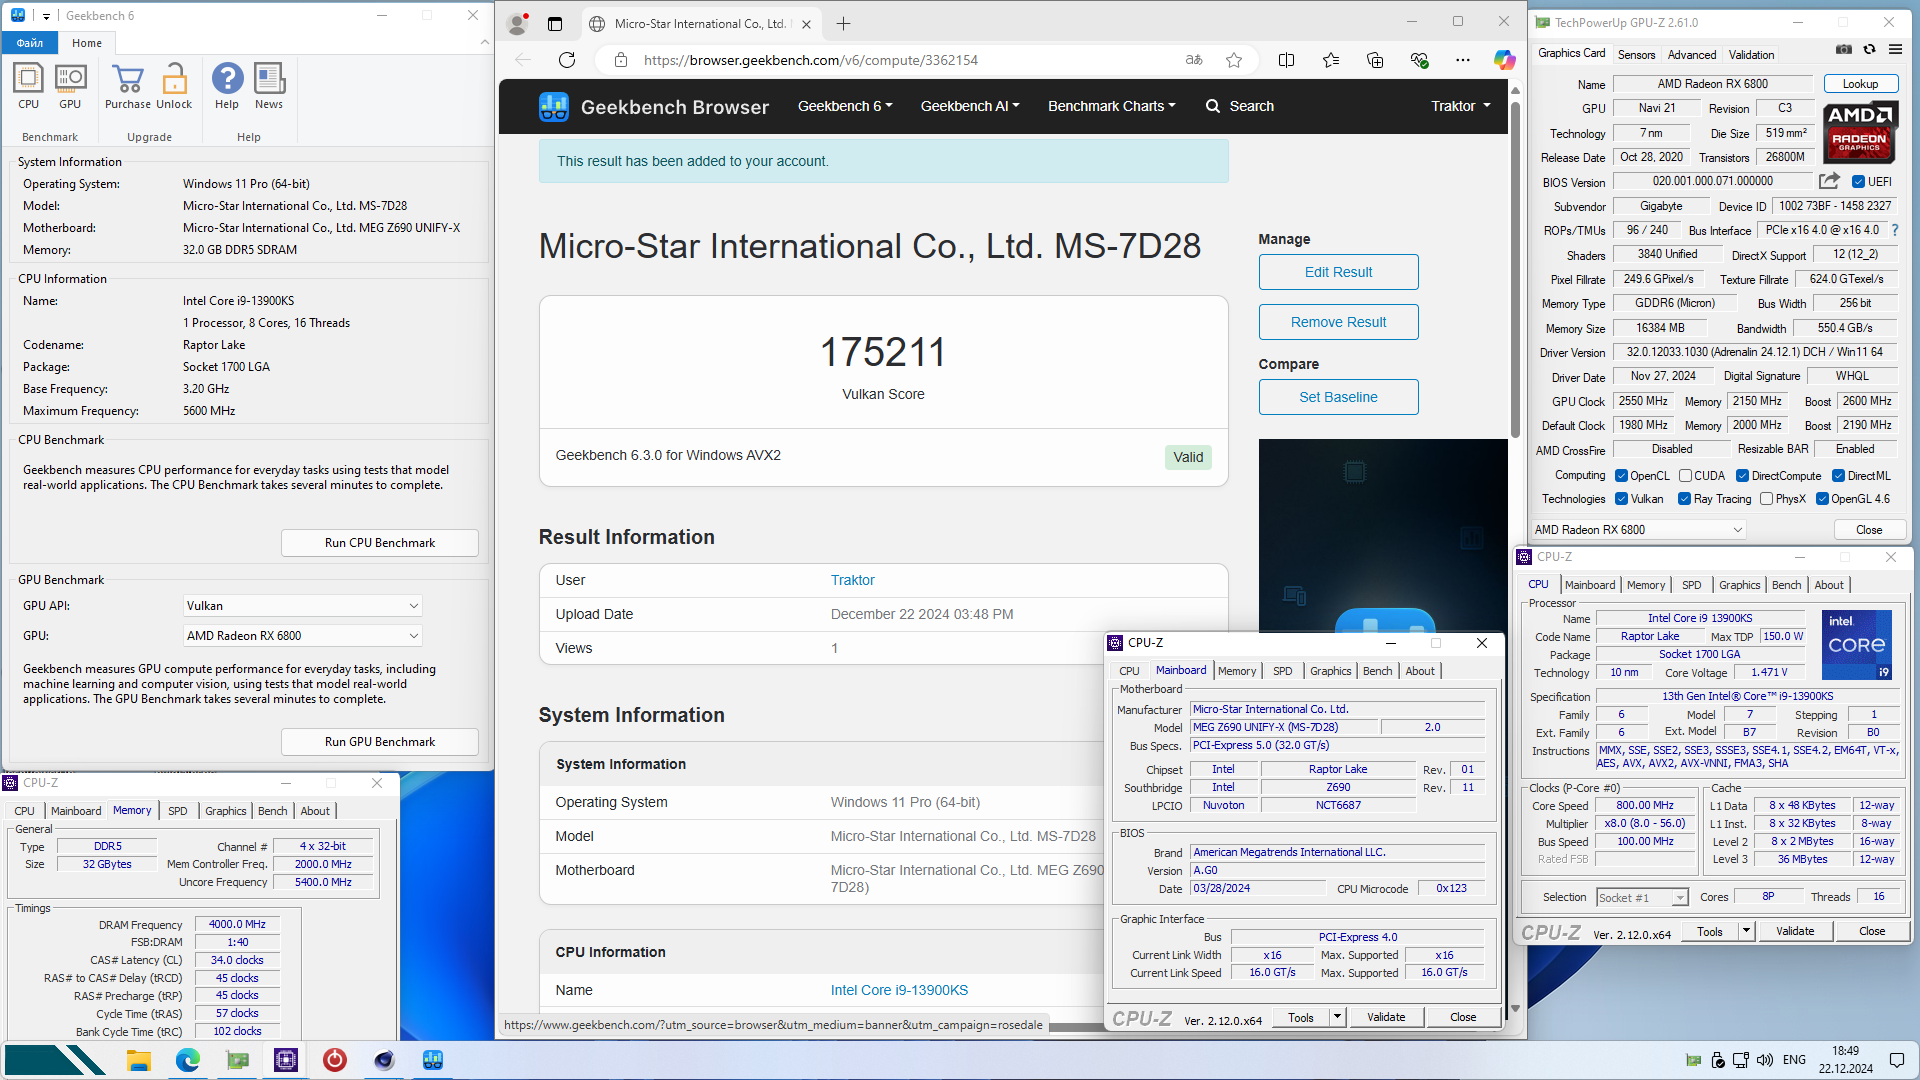Open the browser settings three-dot menu

[x=1463, y=60]
